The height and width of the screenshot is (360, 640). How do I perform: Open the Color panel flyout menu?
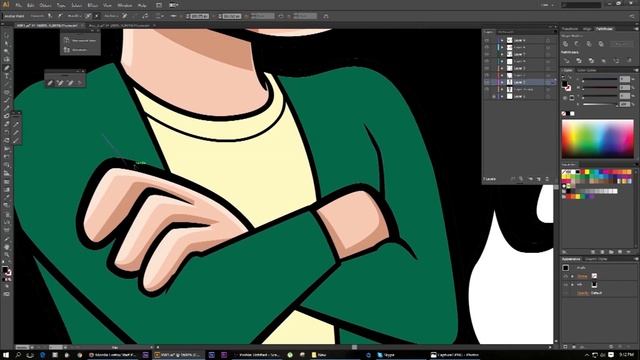tap(636, 70)
